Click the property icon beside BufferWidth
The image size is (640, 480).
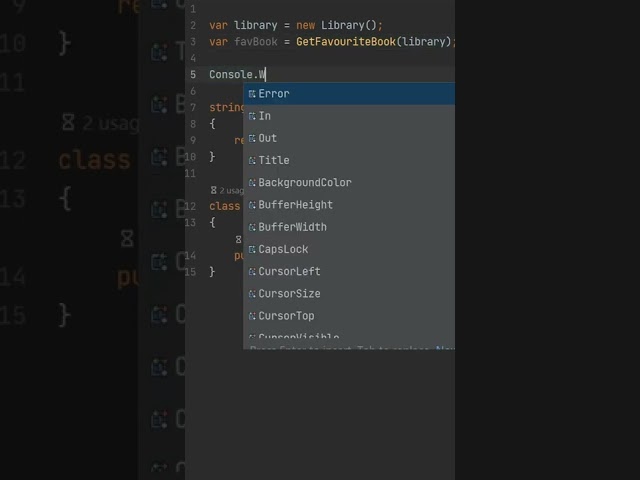pos(252,227)
